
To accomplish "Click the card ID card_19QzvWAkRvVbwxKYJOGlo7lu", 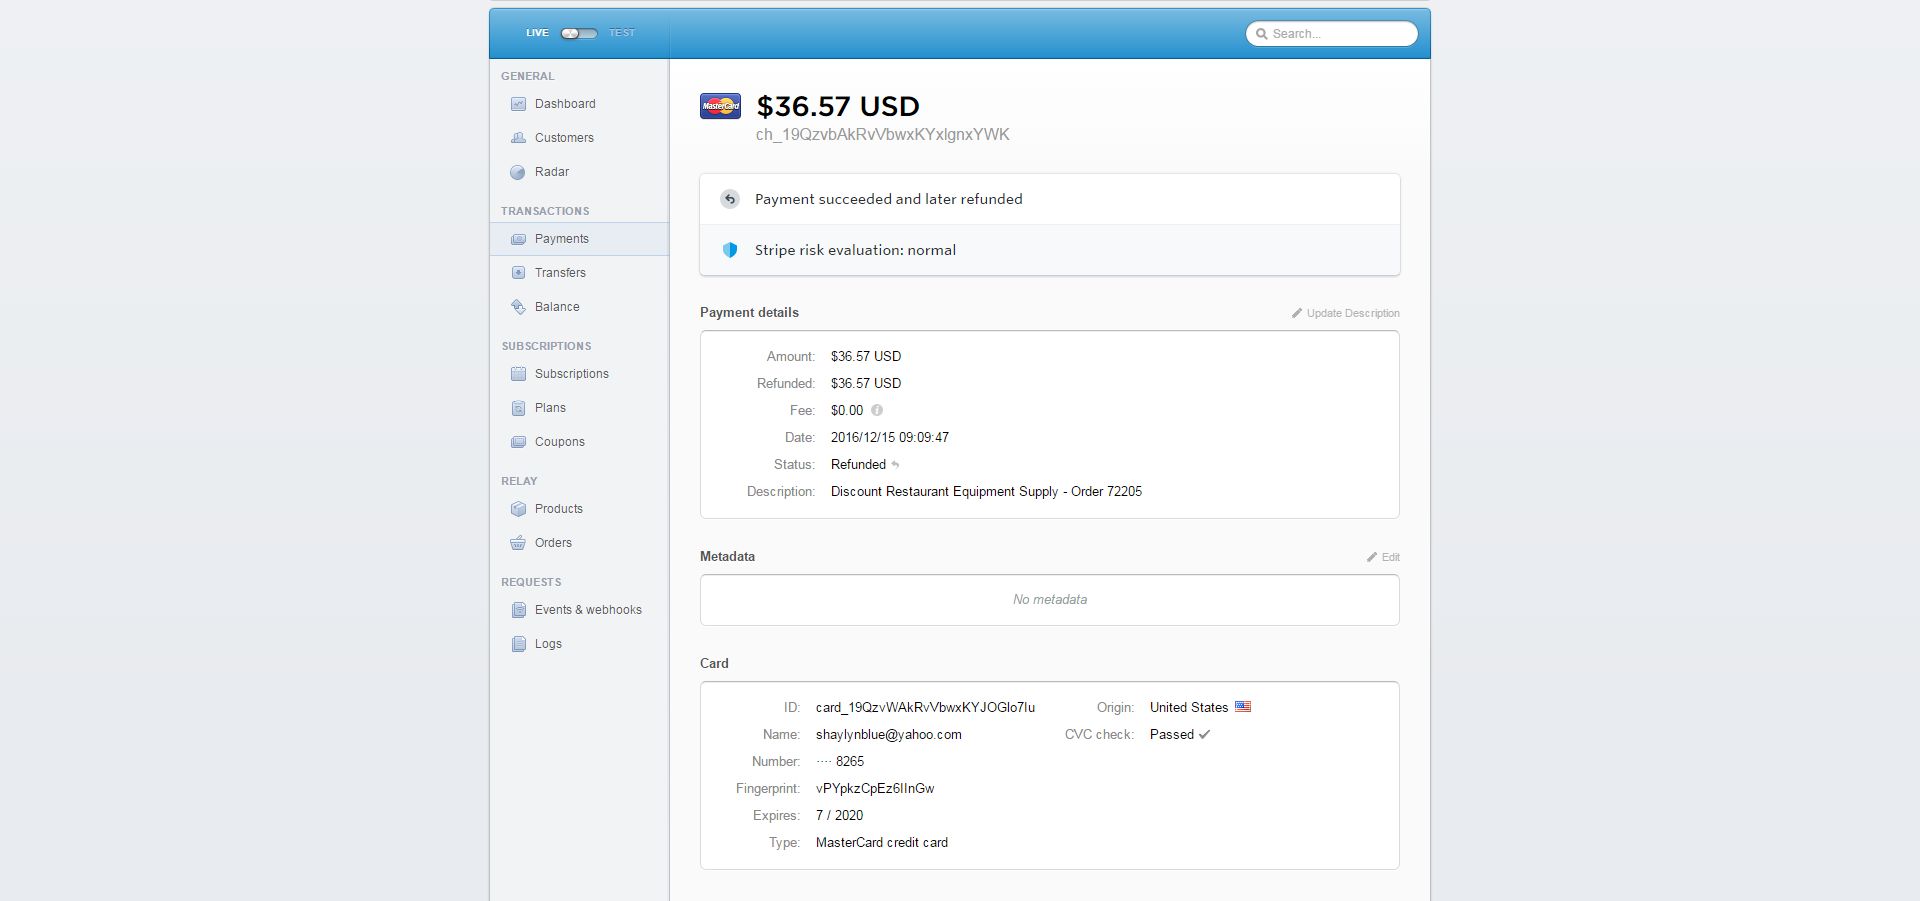I will (925, 708).
